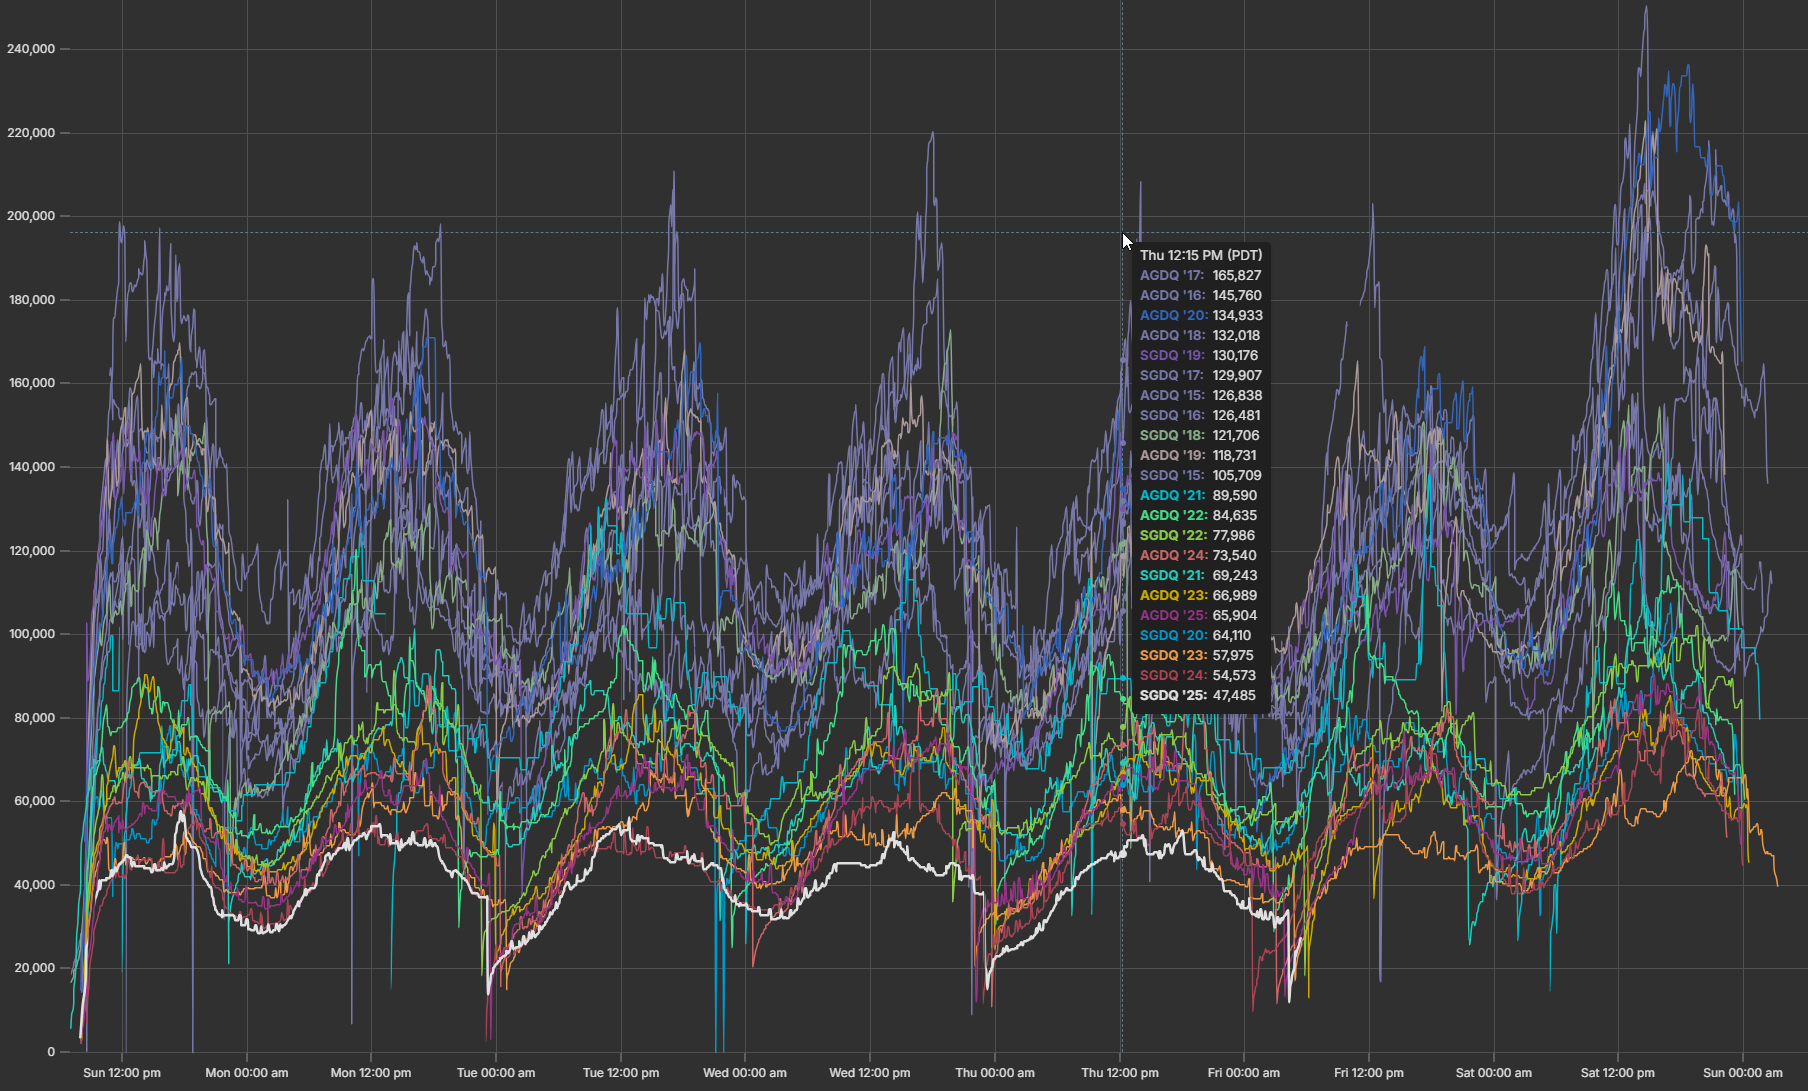1808x1091 pixels.
Task: Click the 240,000 y-axis label
Action: [x=31, y=48]
